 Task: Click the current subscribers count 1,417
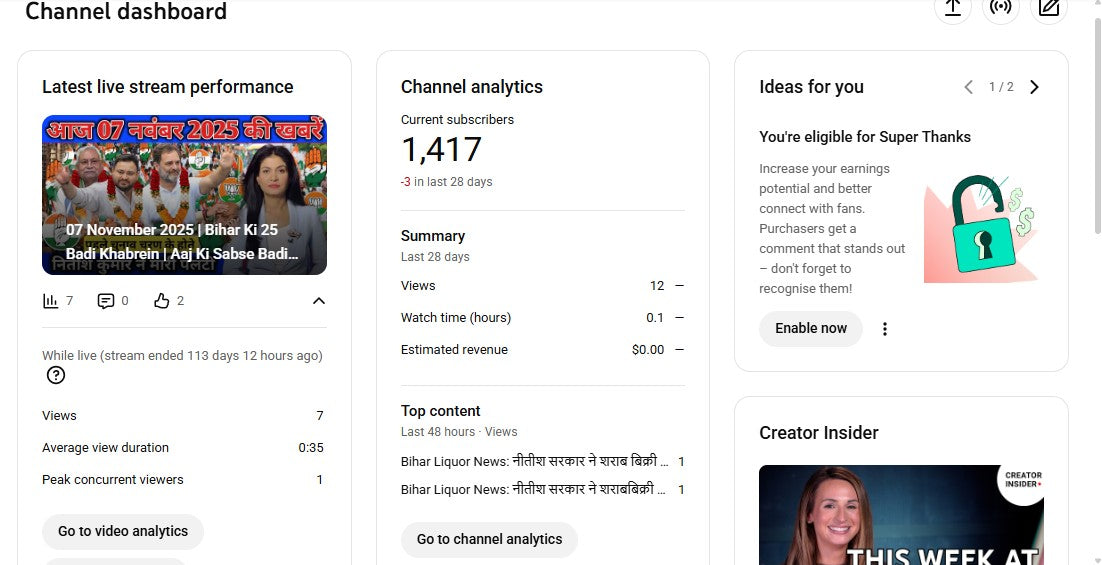click(x=441, y=150)
